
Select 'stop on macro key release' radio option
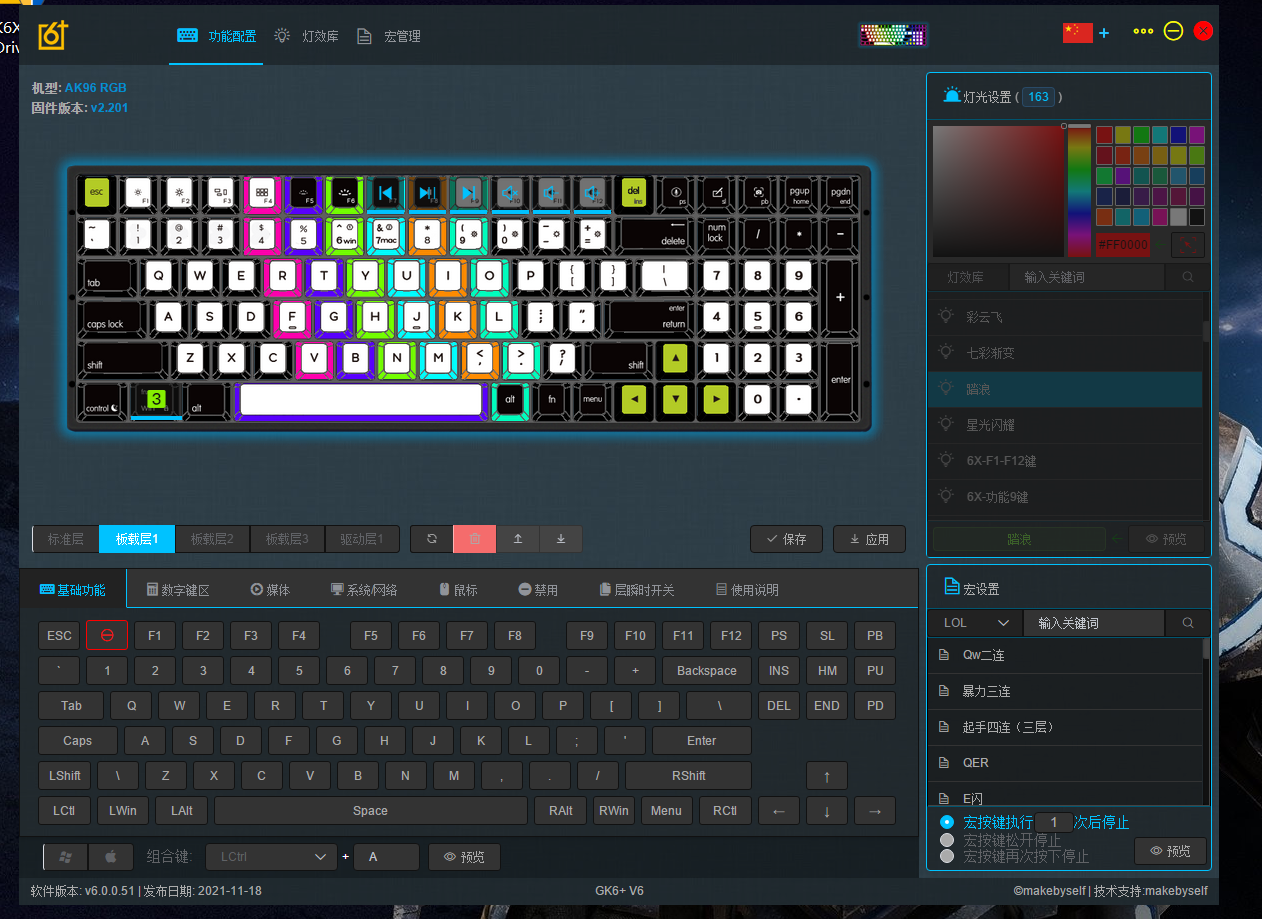[947, 840]
